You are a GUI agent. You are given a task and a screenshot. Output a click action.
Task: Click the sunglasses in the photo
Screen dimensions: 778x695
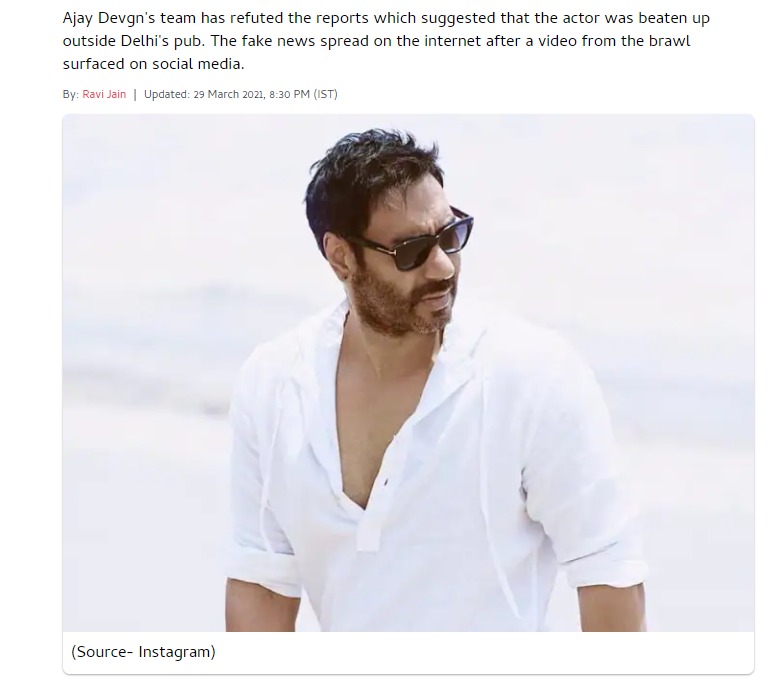(x=412, y=241)
